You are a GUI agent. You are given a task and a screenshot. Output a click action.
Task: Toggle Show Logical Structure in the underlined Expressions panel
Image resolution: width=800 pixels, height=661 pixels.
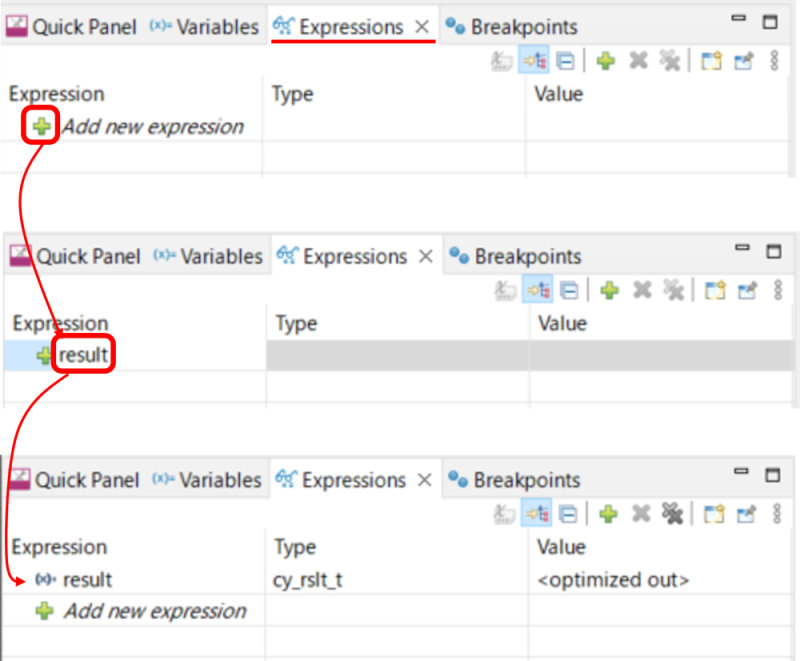(x=534, y=61)
